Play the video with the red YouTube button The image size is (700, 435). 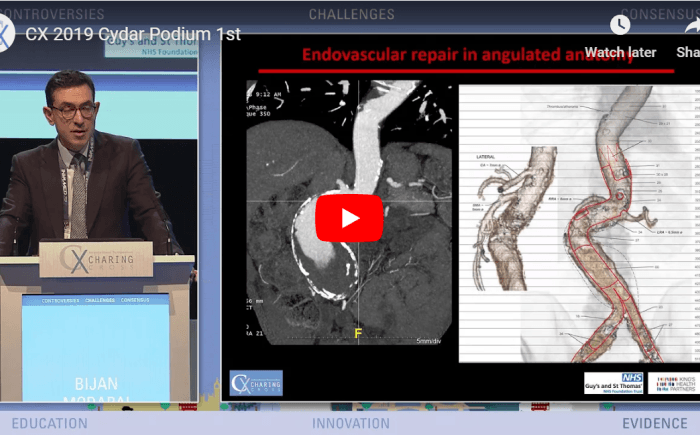coord(349,218)
